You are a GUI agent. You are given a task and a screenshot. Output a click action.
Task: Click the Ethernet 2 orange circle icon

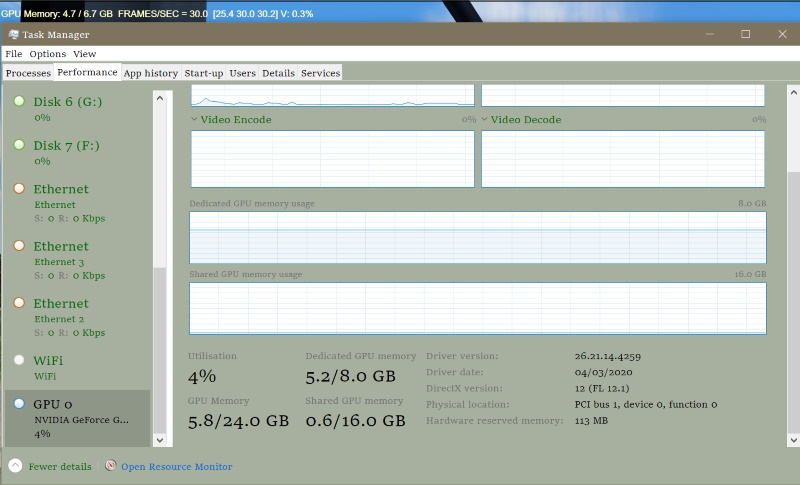point(19,303)
